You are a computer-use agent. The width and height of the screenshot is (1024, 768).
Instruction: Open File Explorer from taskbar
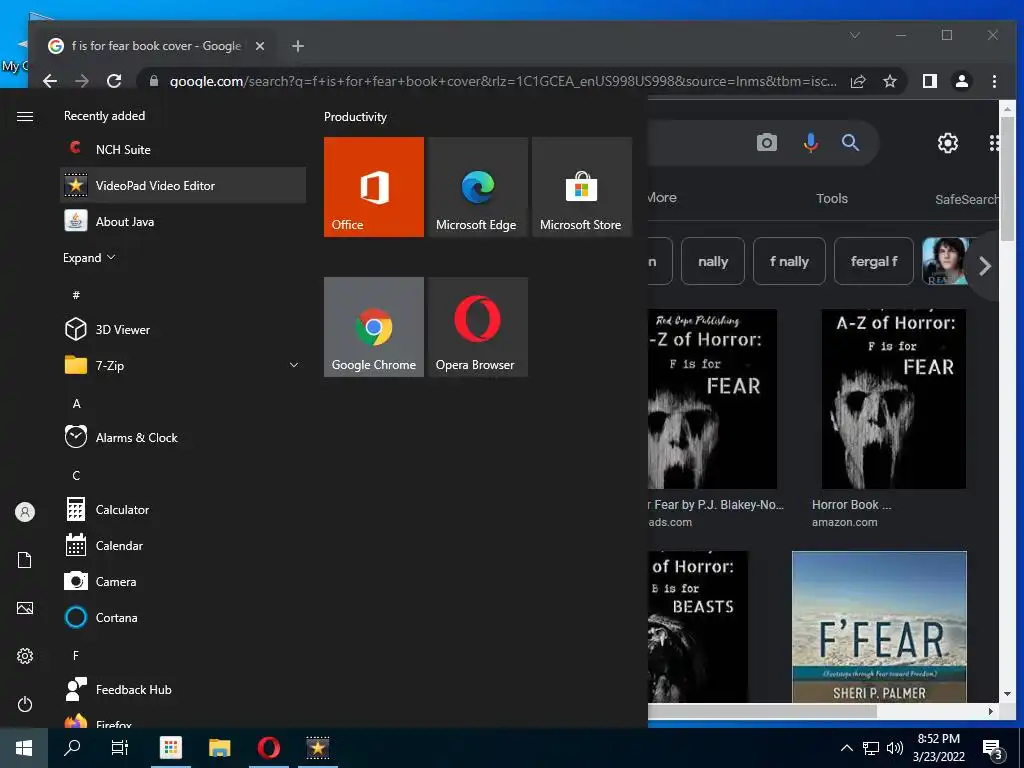pyautogui.click(x=219, y=748)
